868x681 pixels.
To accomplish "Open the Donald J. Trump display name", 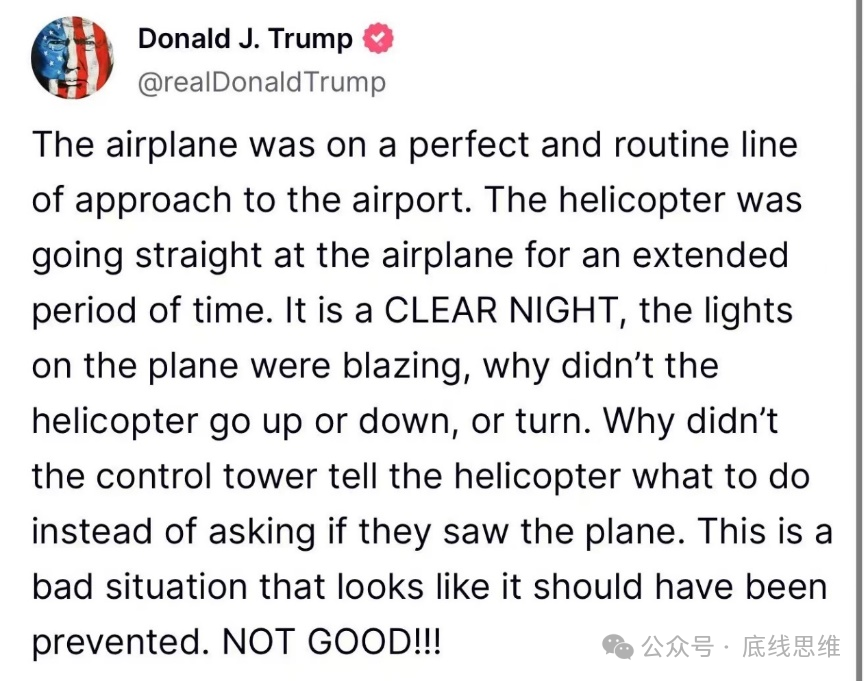I will (x=245, y=39).
